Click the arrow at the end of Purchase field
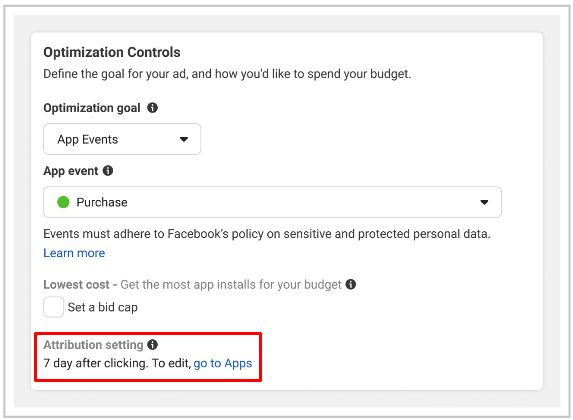This screenshot has width=573, height=420. coord(484,202)
